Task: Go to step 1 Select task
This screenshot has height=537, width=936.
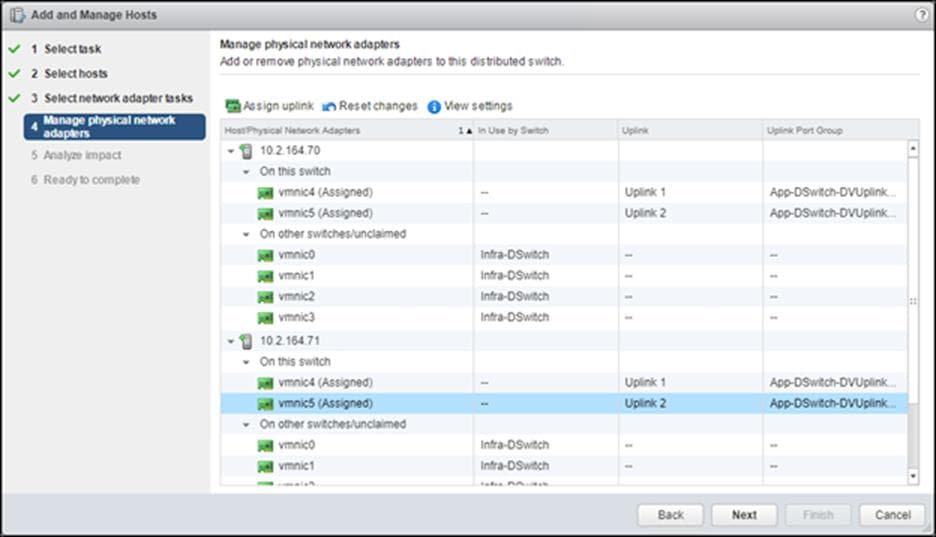Action: [66, 49]
